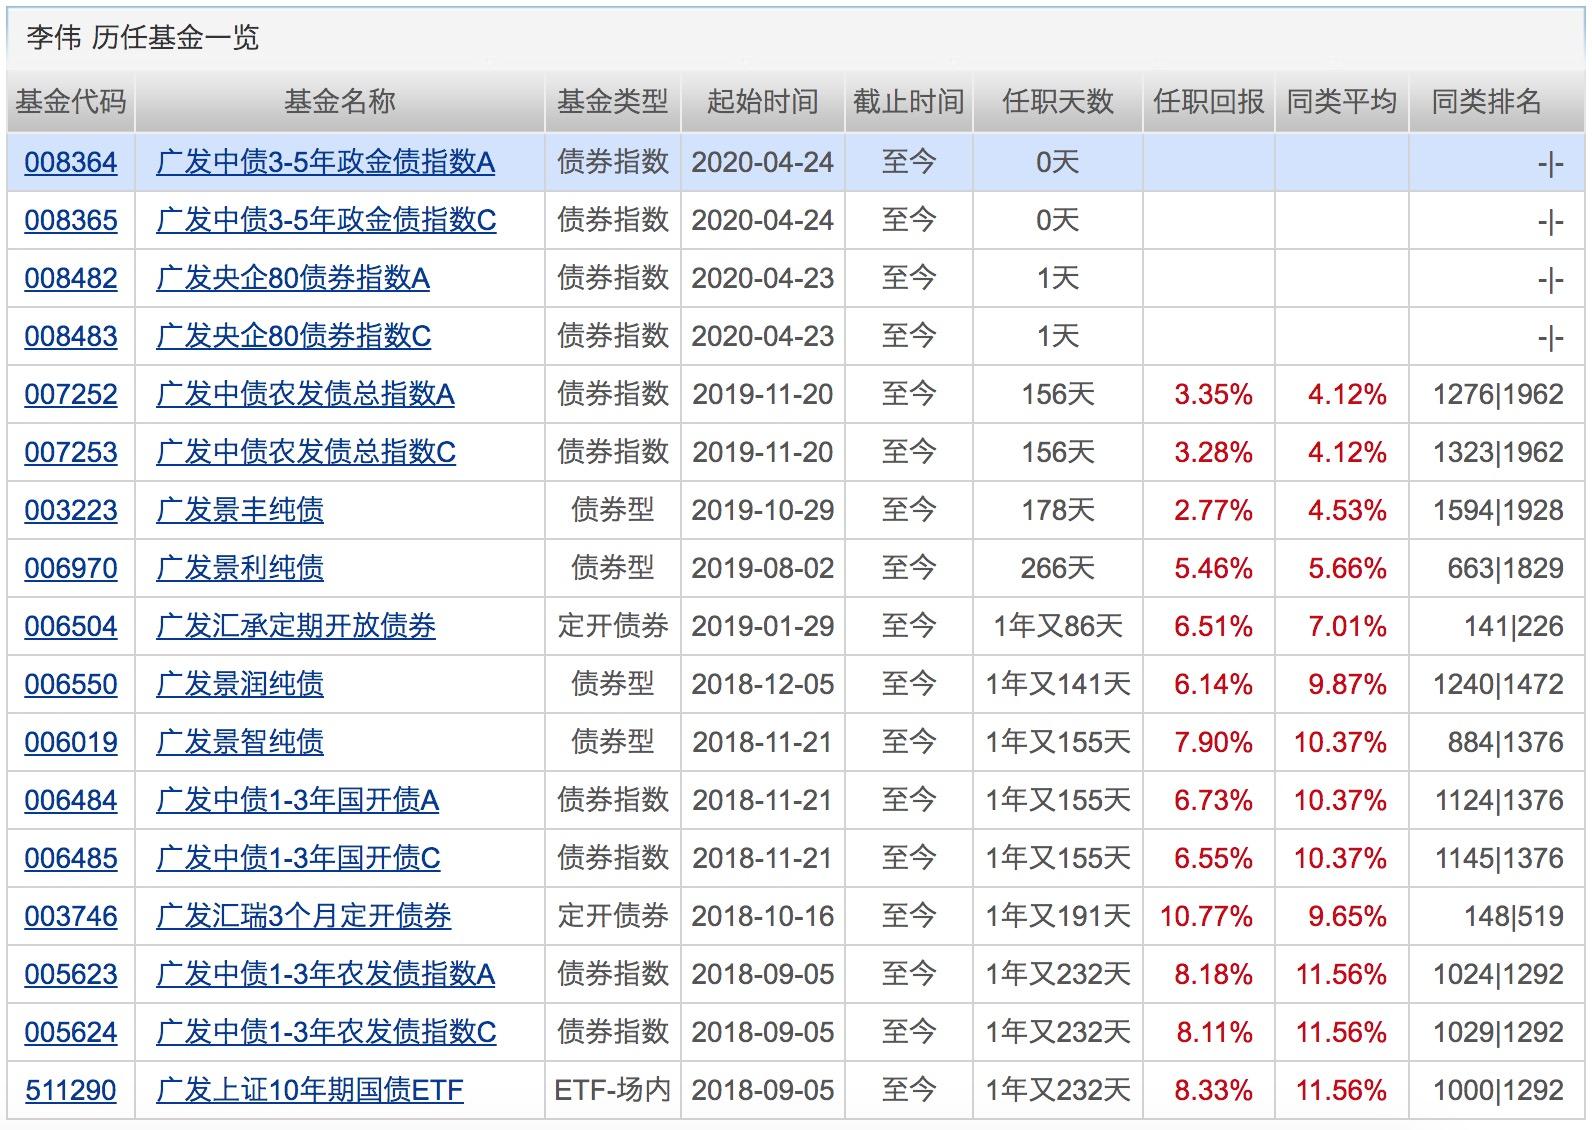The image size is (1592, 1130).
Task: Open fund 广发汇承定期开放债券
Action: tap(296, 626)
